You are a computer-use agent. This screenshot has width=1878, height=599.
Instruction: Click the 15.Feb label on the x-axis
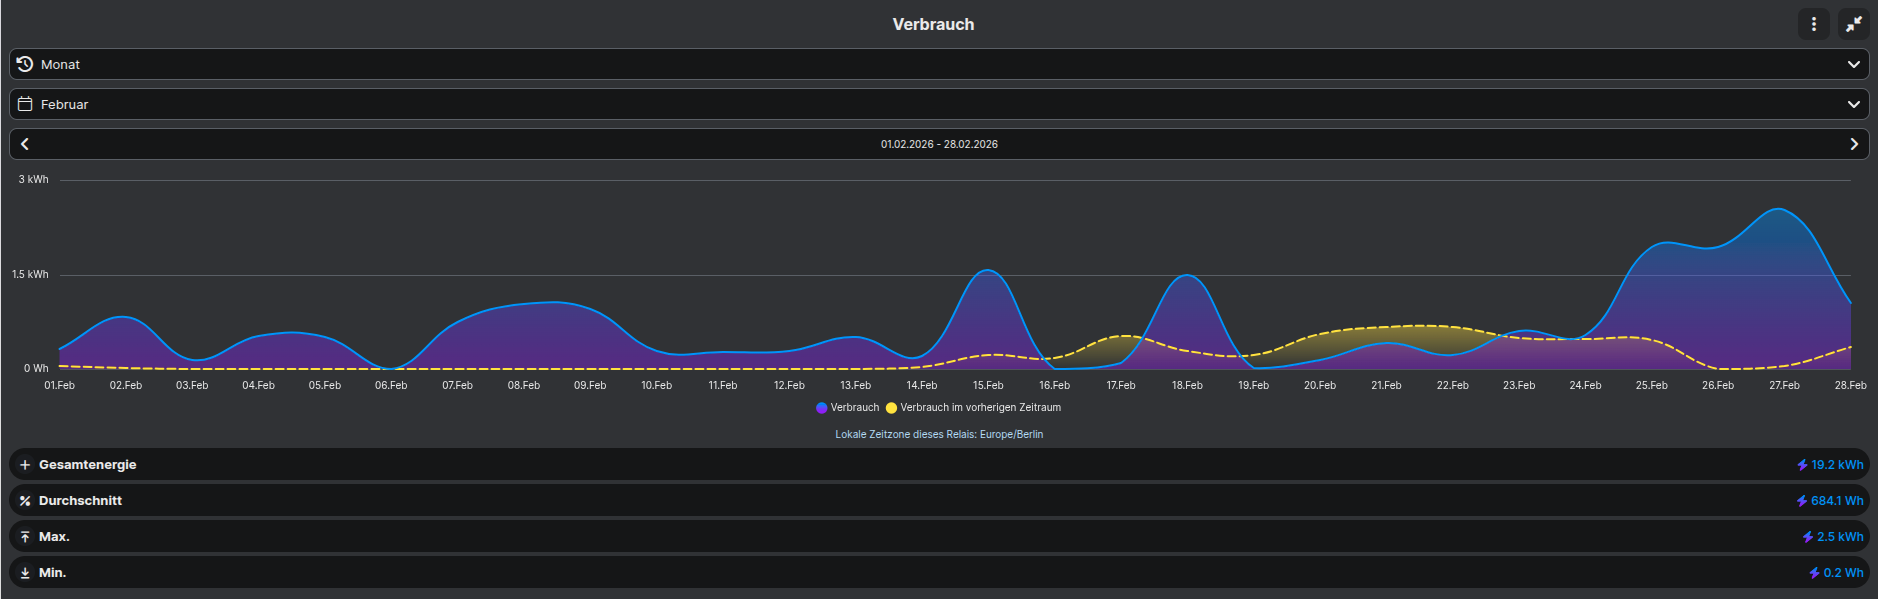point(988,385)
